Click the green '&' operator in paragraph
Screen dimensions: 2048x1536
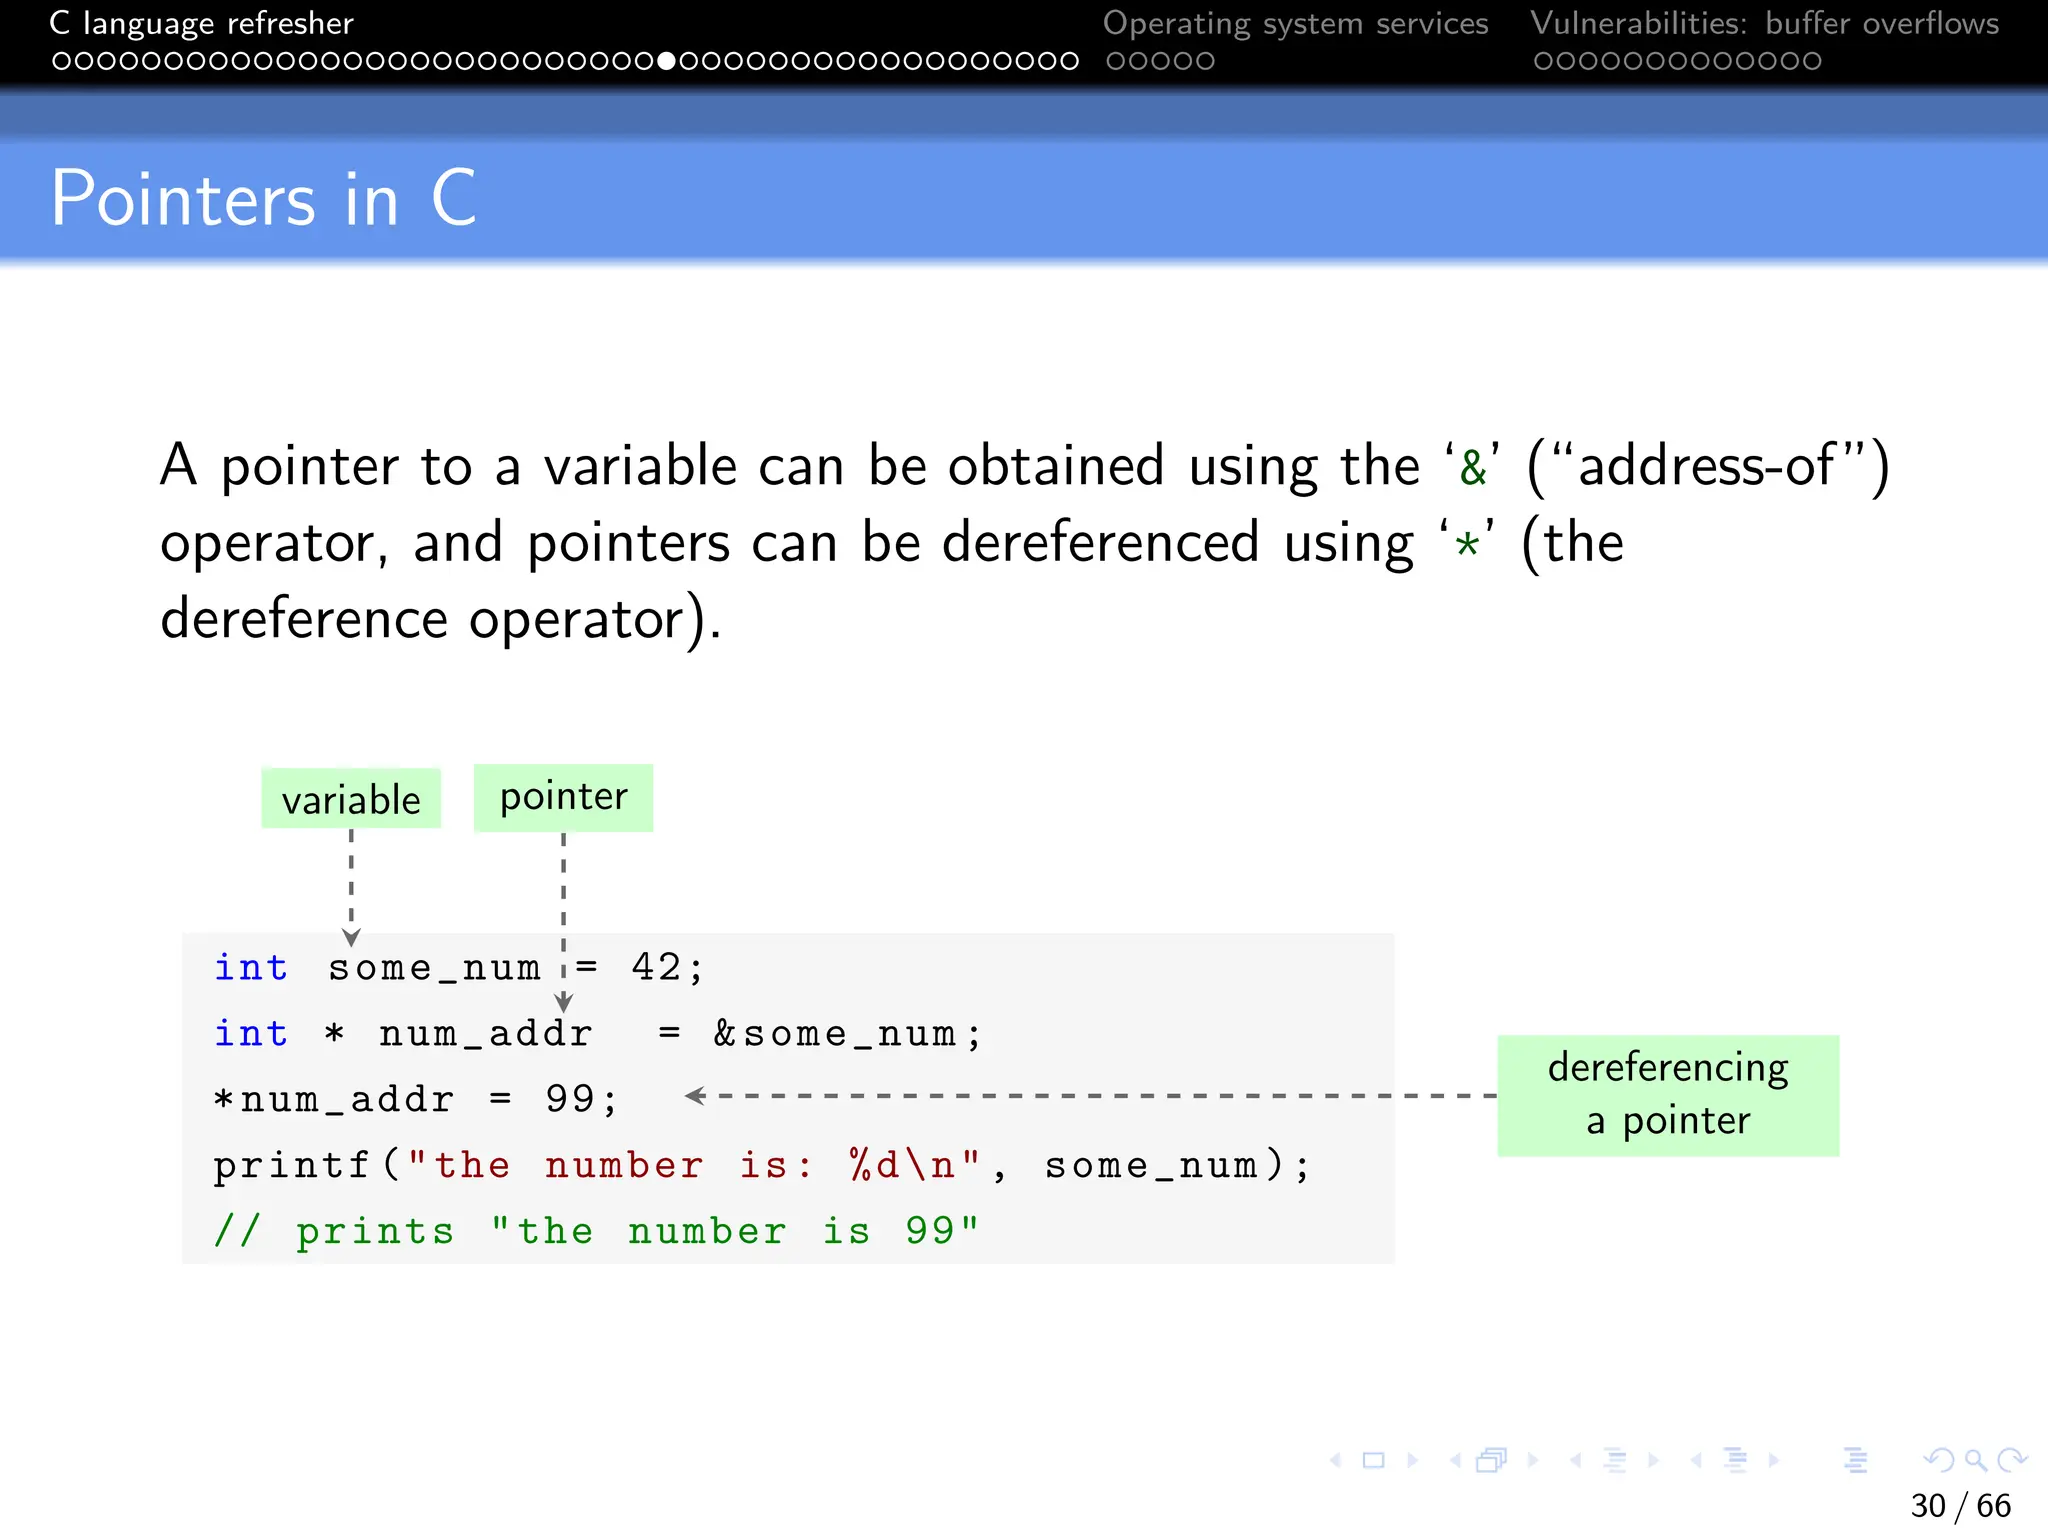click(1473, 469)
